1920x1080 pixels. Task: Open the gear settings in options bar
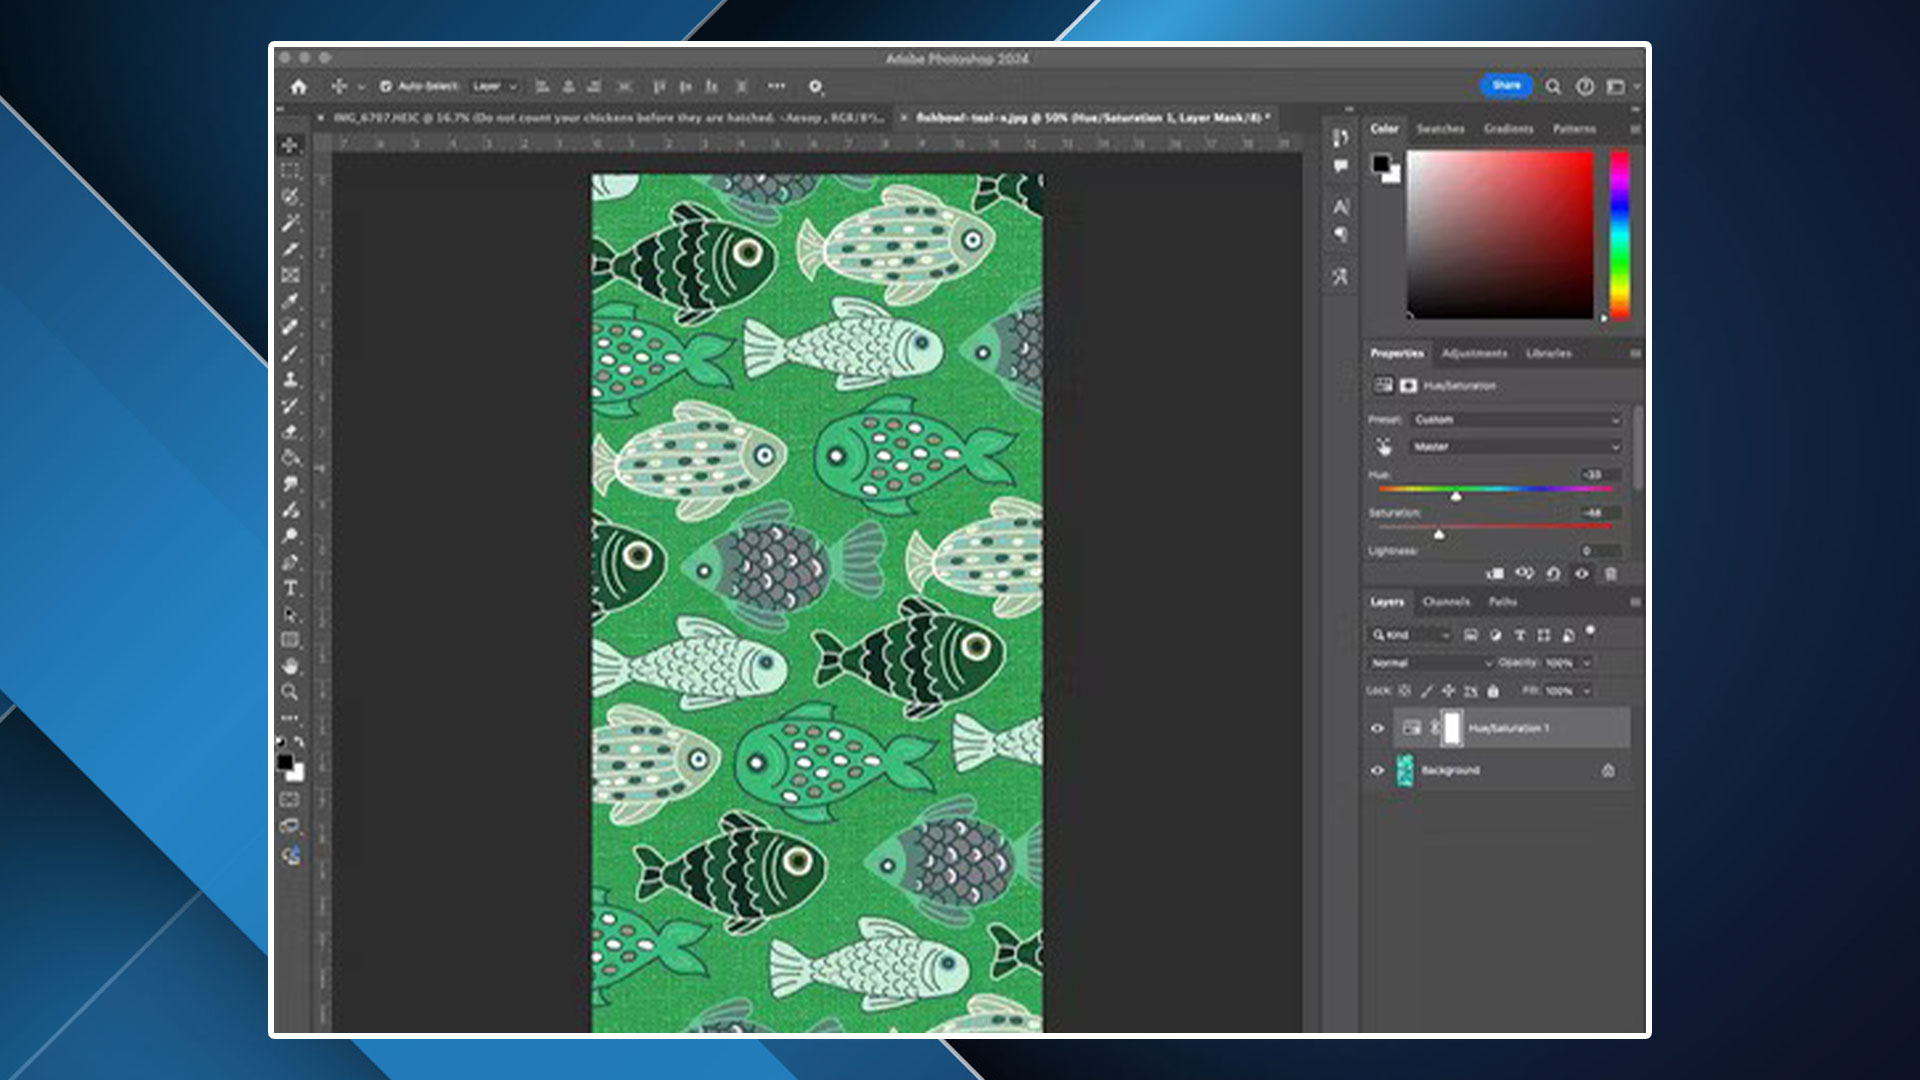click(x=815, y=87)
